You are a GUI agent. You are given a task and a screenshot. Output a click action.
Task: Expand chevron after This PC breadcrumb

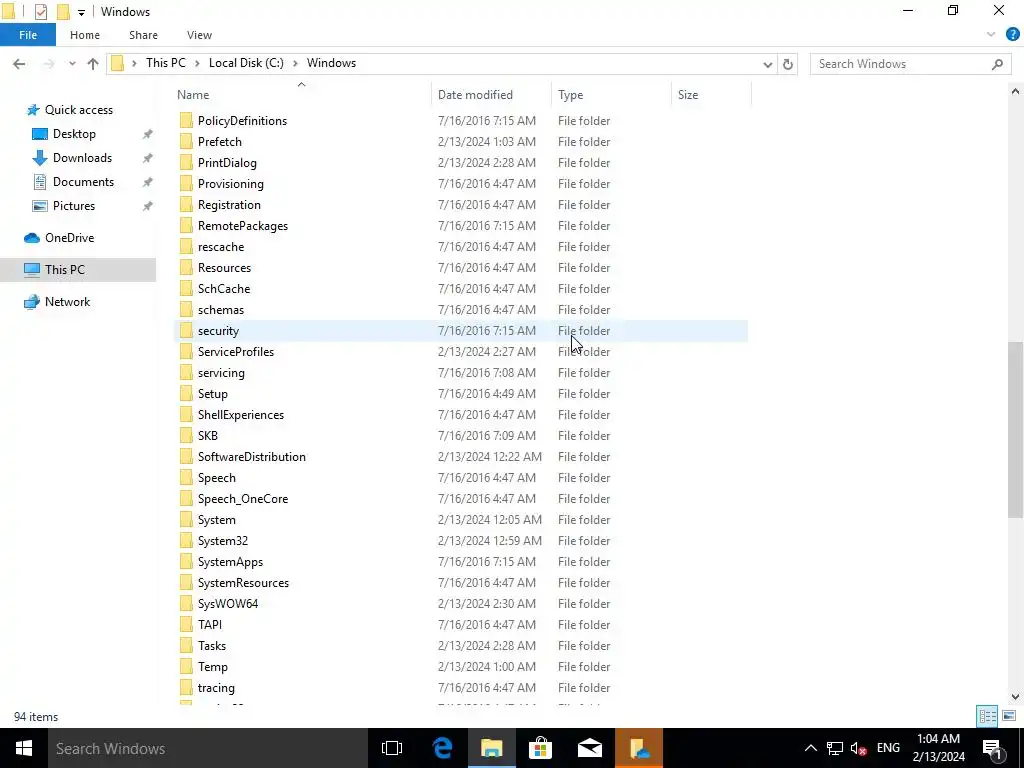tap(197, 63)
